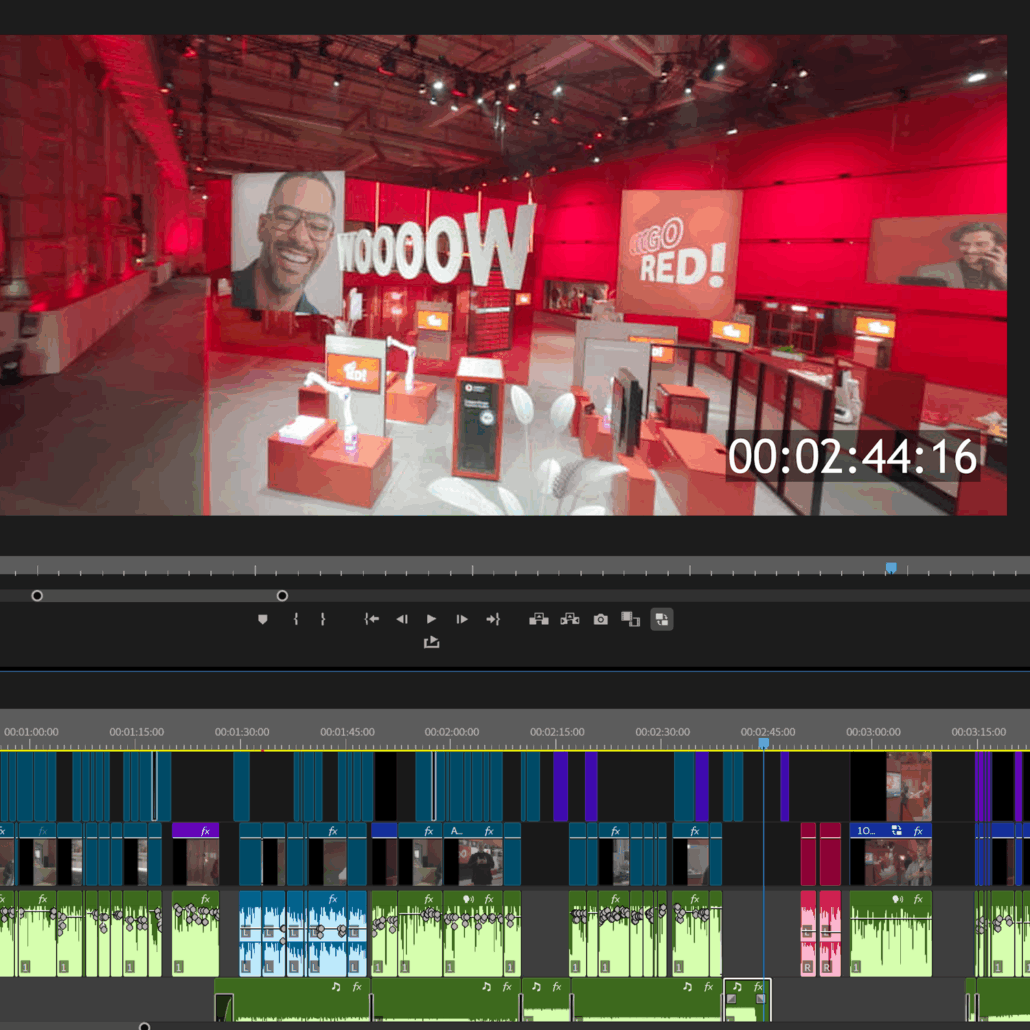
Task: Click the music note on the selected music clip
Action: (737, 987)
